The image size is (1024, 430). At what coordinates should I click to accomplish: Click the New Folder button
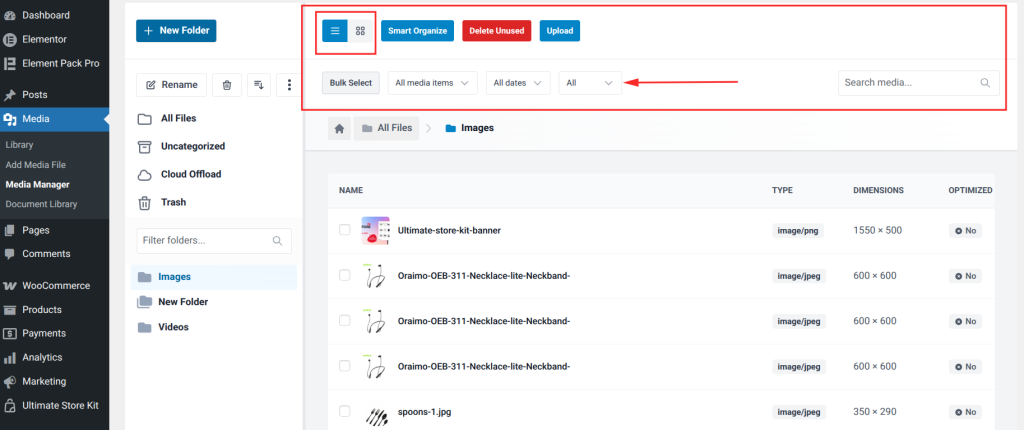[x=176, y=31]
